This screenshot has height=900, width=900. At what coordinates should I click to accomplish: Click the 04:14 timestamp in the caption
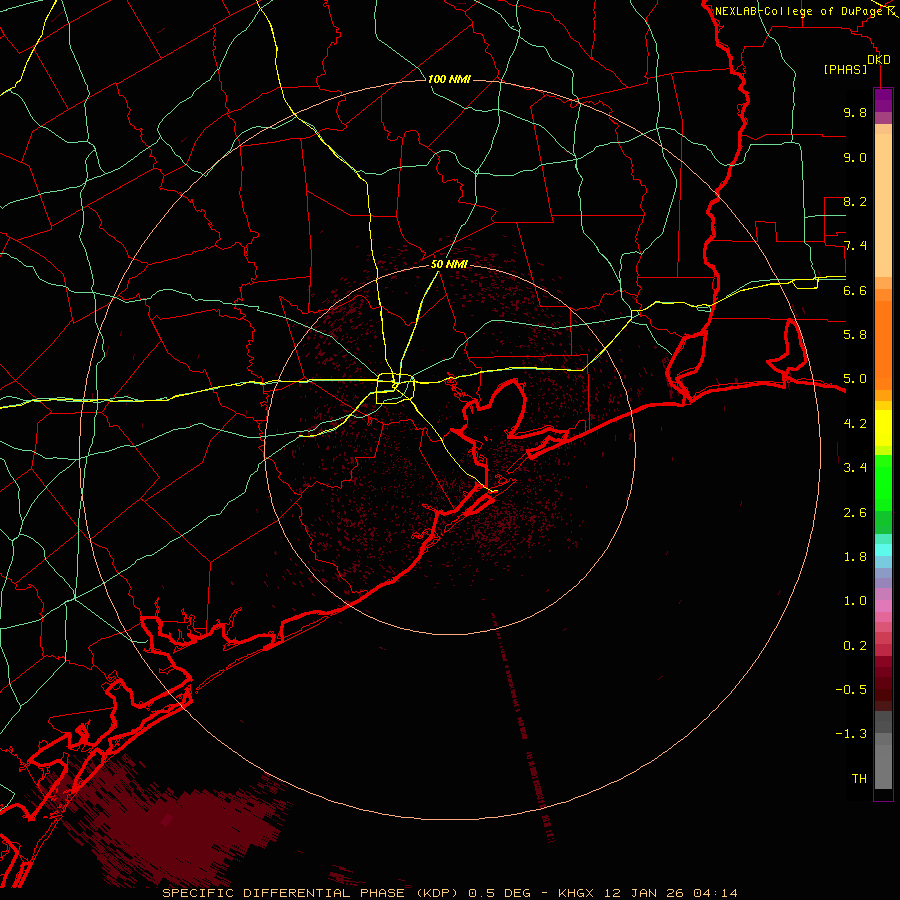click(x=715, y=893)
